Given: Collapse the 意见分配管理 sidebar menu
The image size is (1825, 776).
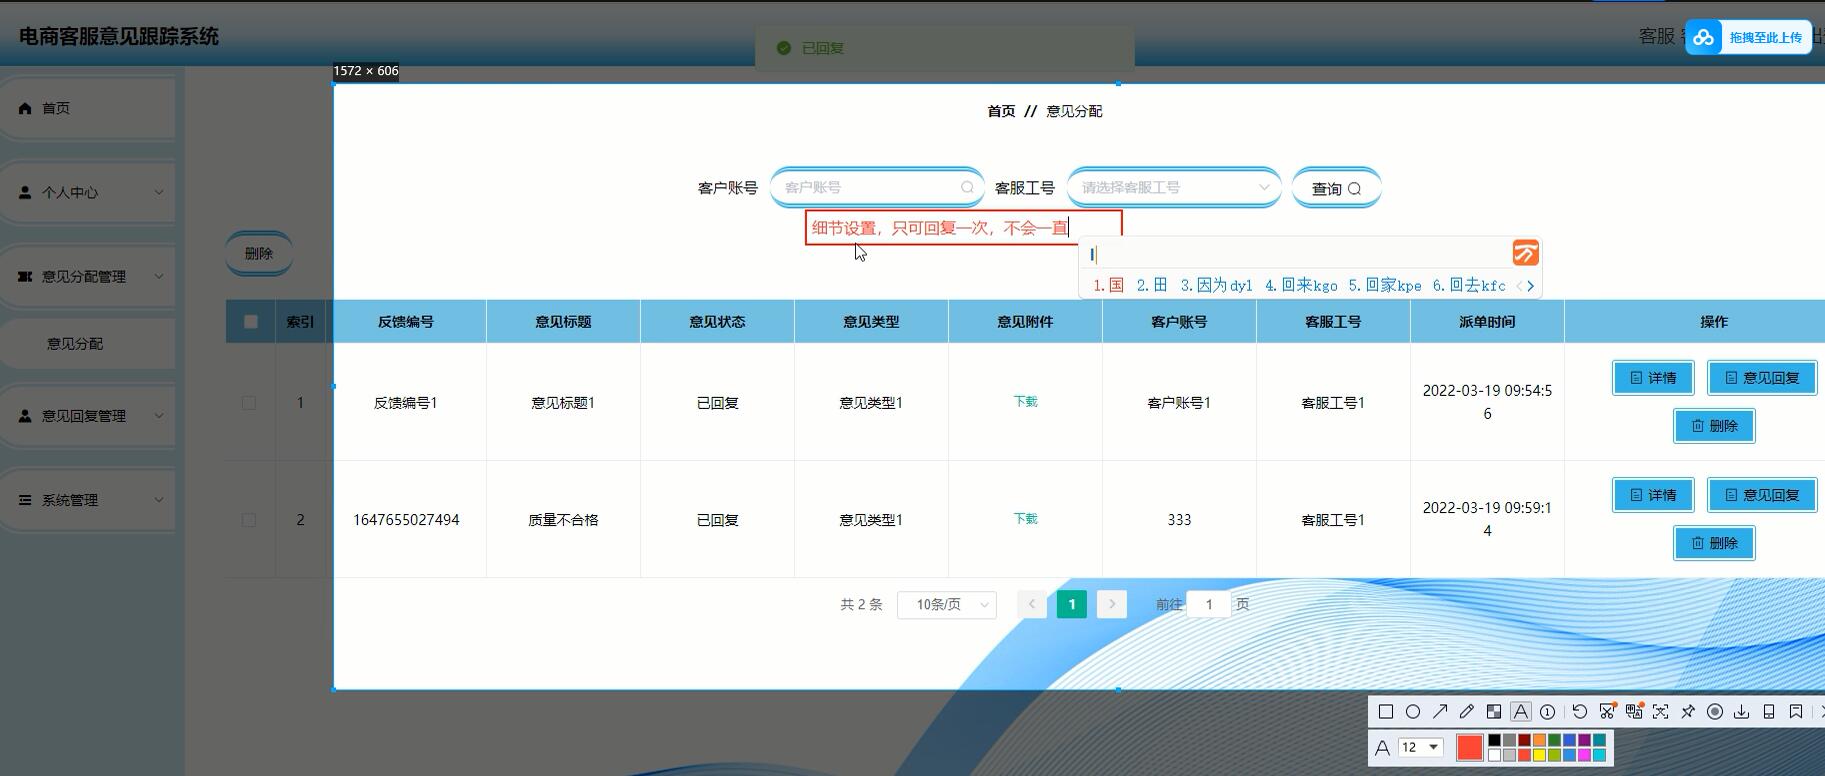Looking at the screenshot, I should click(x=88, y=276).
